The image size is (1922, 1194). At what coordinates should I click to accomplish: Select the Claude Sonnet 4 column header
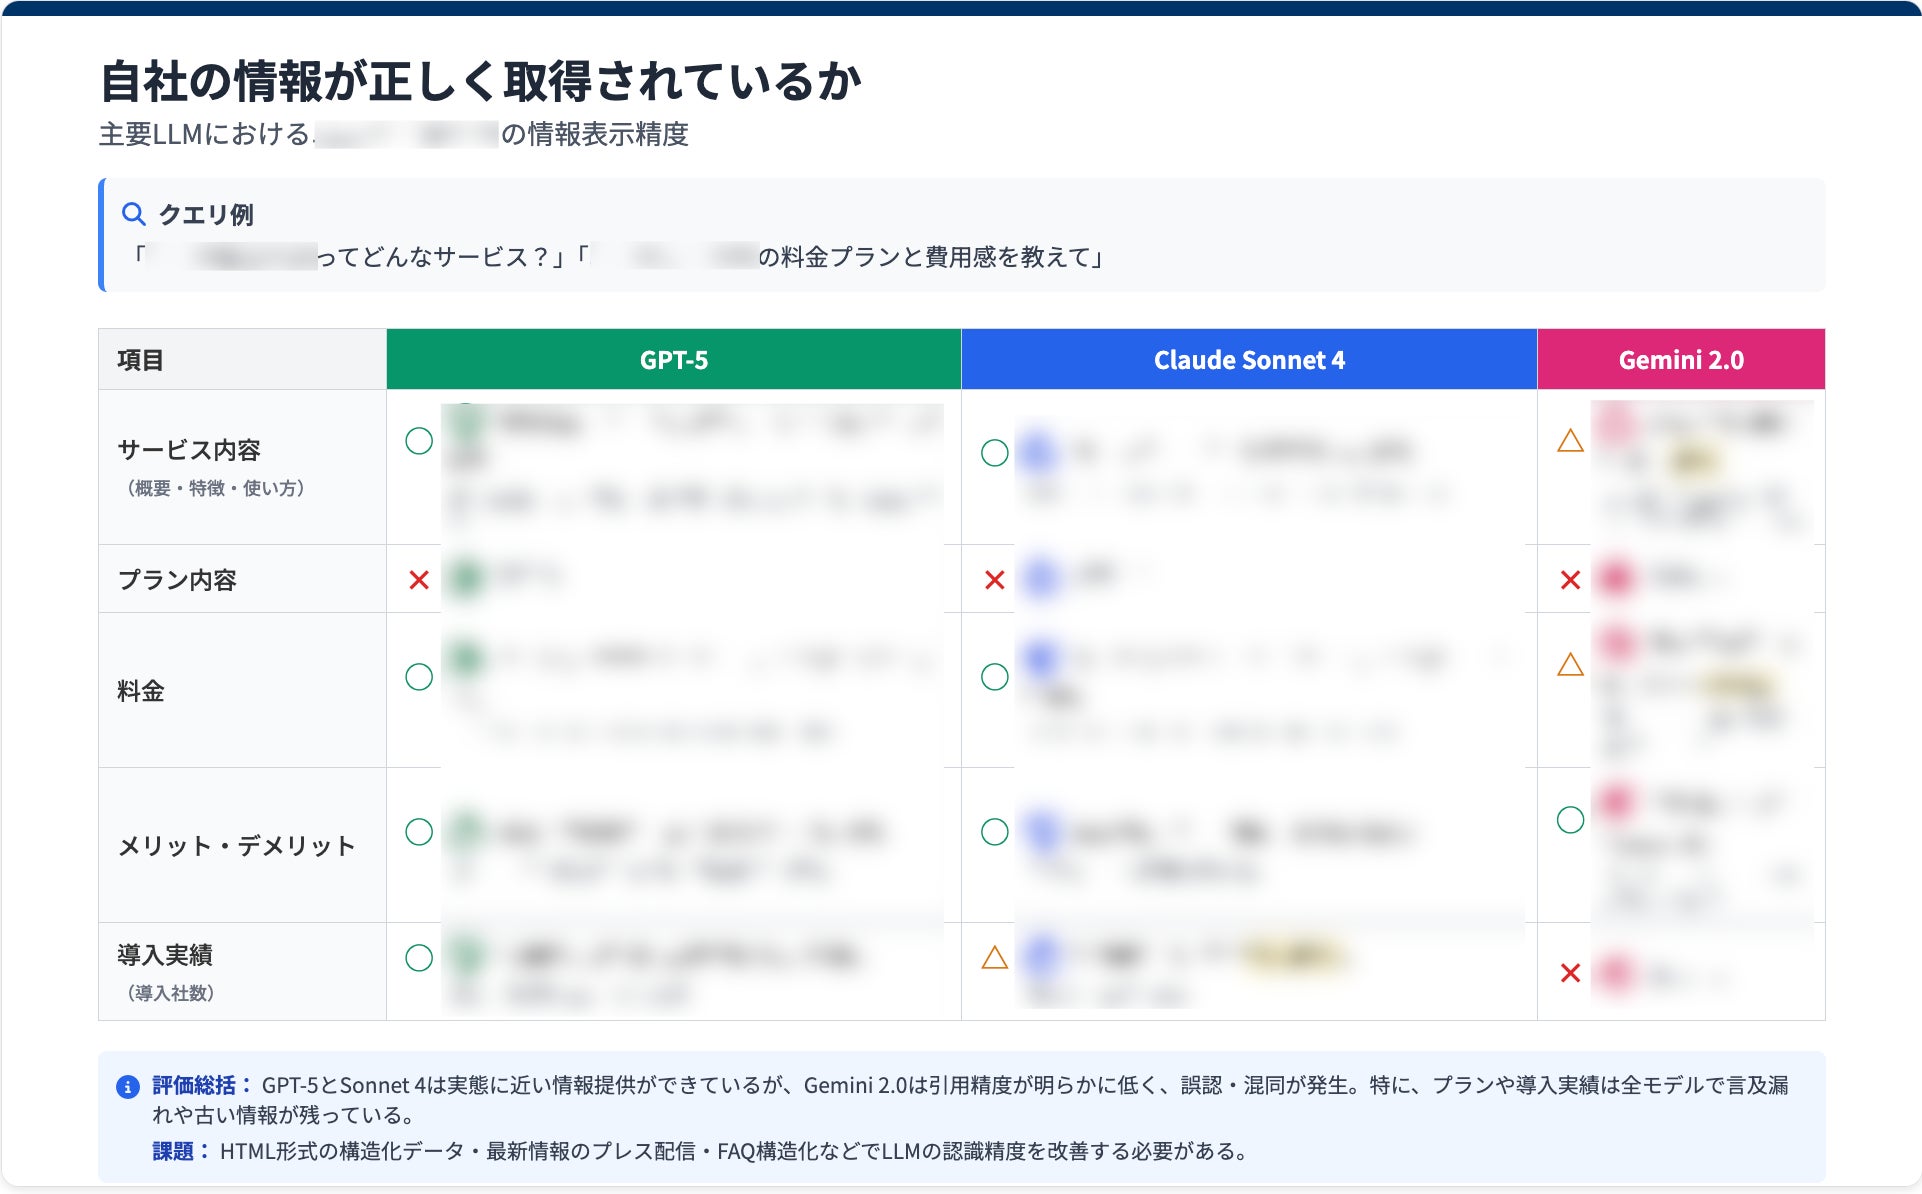[x=1249, y=360]
